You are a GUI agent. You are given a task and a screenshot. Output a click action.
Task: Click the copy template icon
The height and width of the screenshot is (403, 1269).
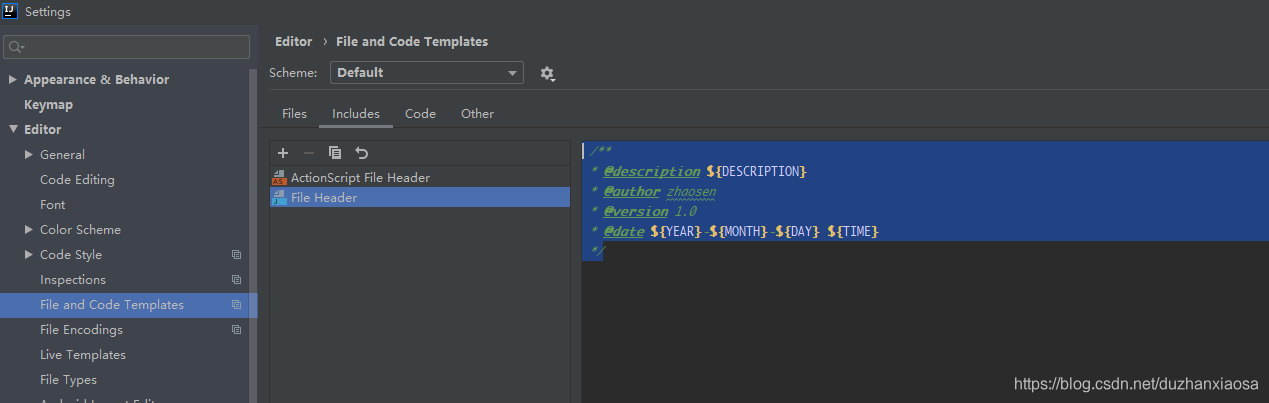[335, 153]
